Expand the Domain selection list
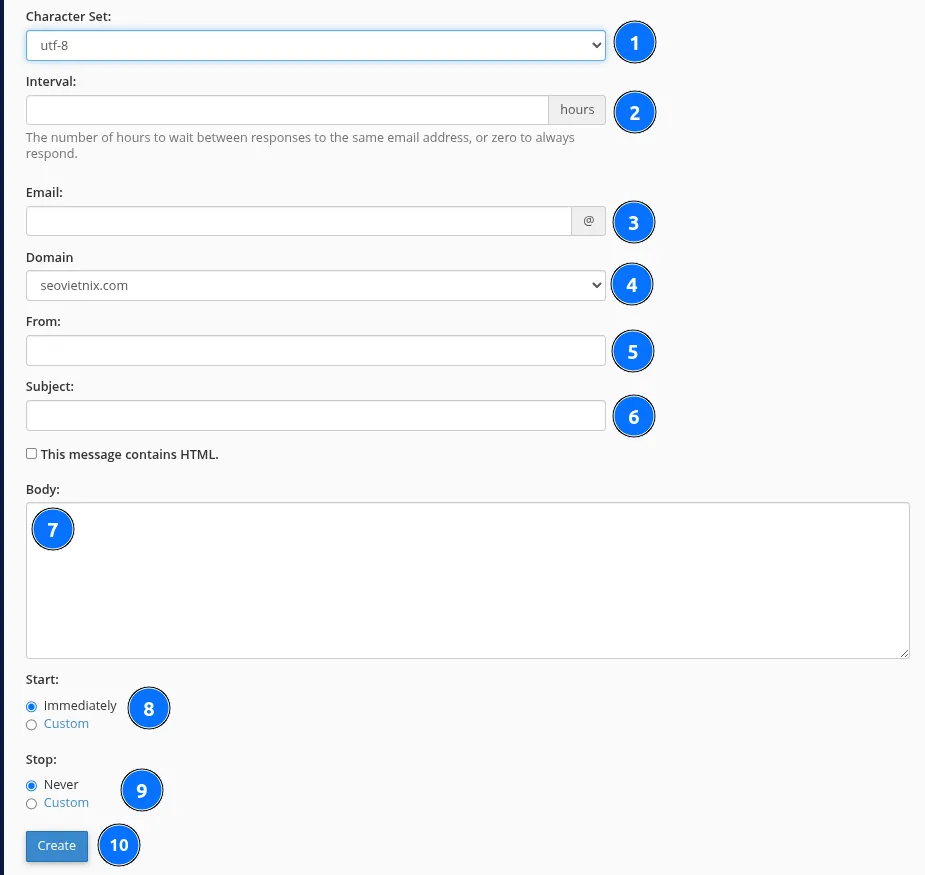The image size is (925, 875). click(596, 285)
